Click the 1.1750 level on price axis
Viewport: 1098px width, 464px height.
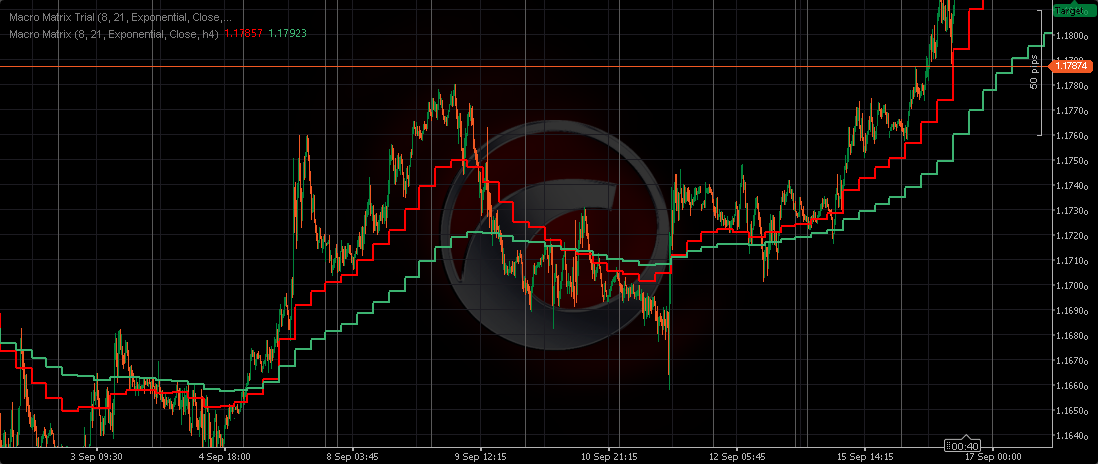coord(1070,161)
